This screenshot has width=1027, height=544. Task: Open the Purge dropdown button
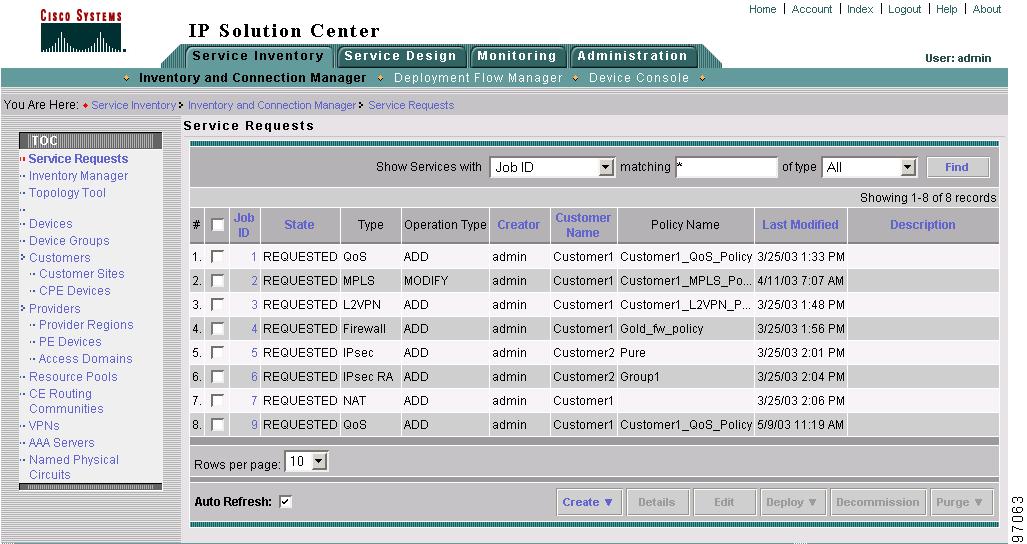961,502
